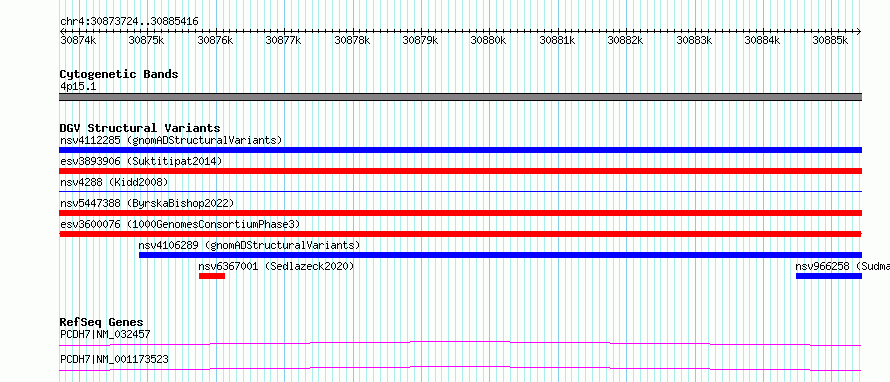Image resolution: width=890 pixels, height=382 pixels.
Task: Click the DGV Structural Variants track title
Action: [x=140, y=128]
